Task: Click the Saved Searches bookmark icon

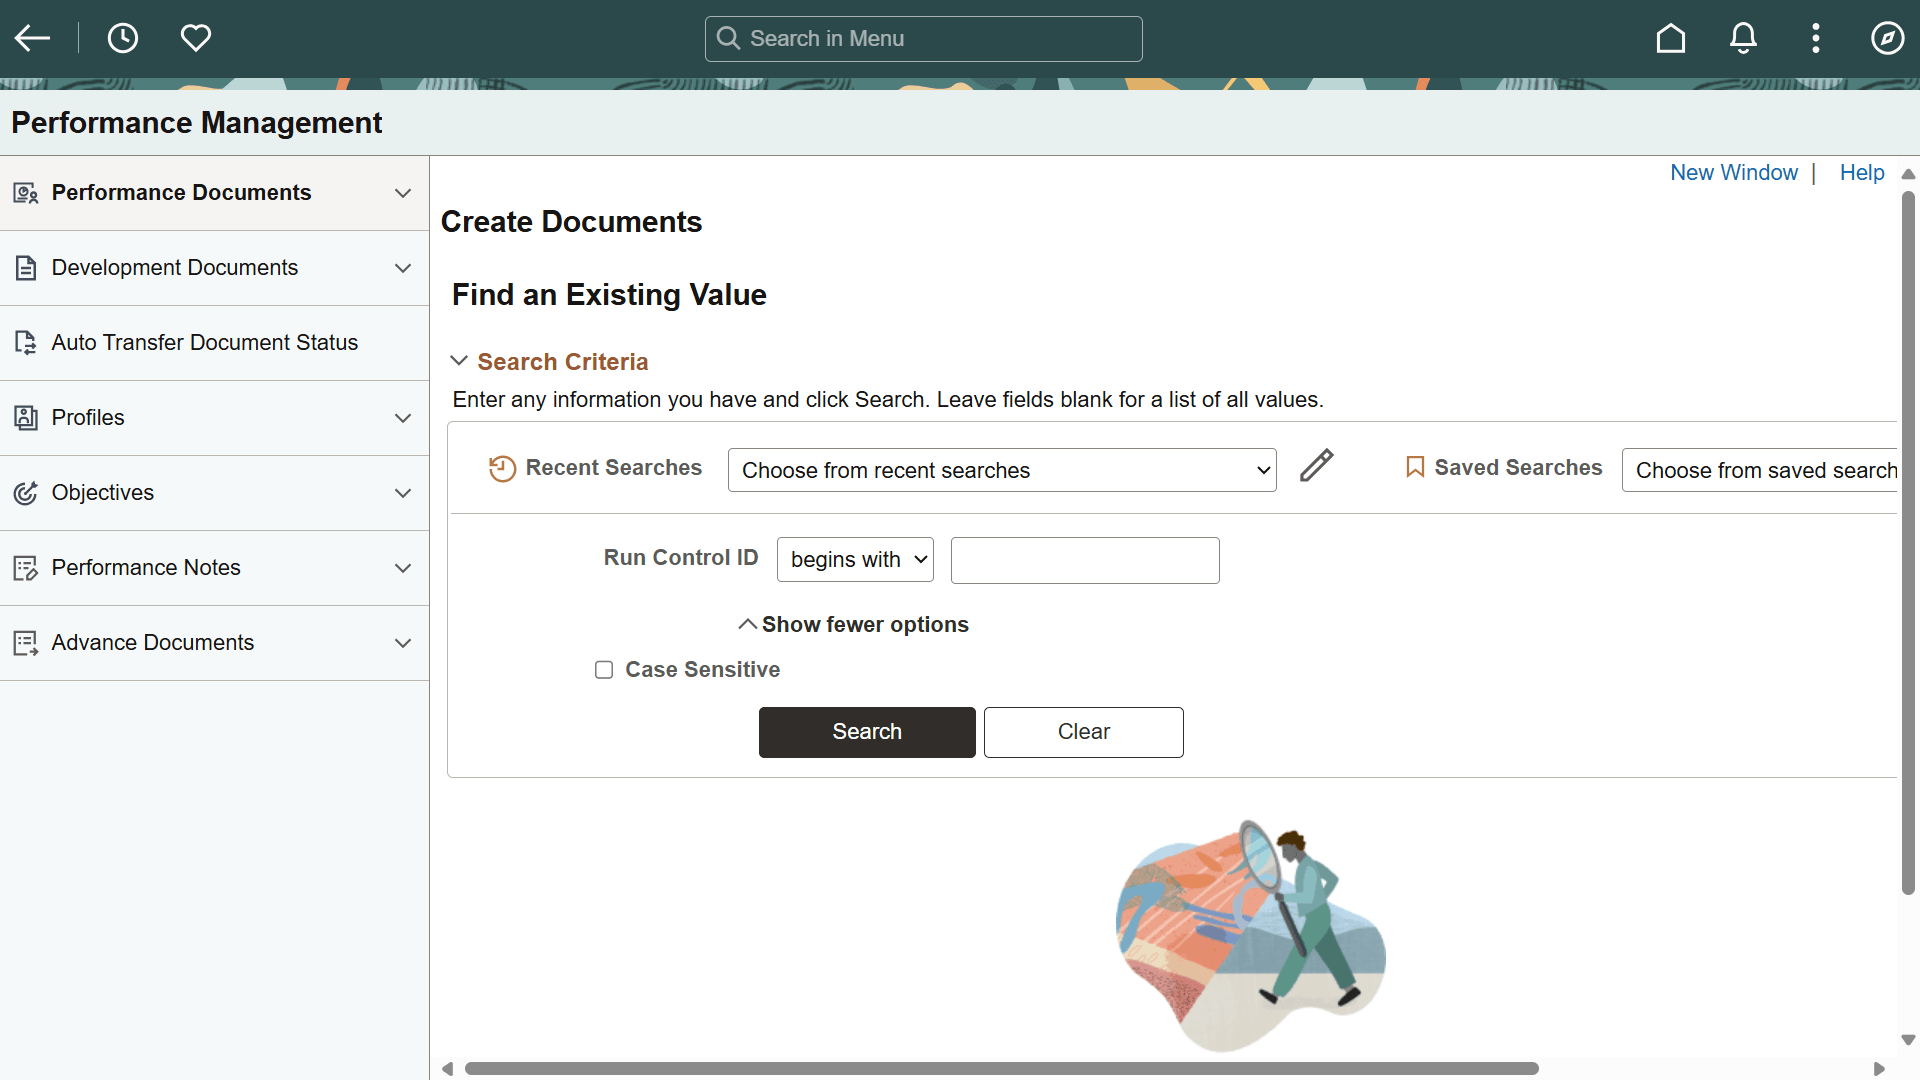Action: pos(1416,467)
